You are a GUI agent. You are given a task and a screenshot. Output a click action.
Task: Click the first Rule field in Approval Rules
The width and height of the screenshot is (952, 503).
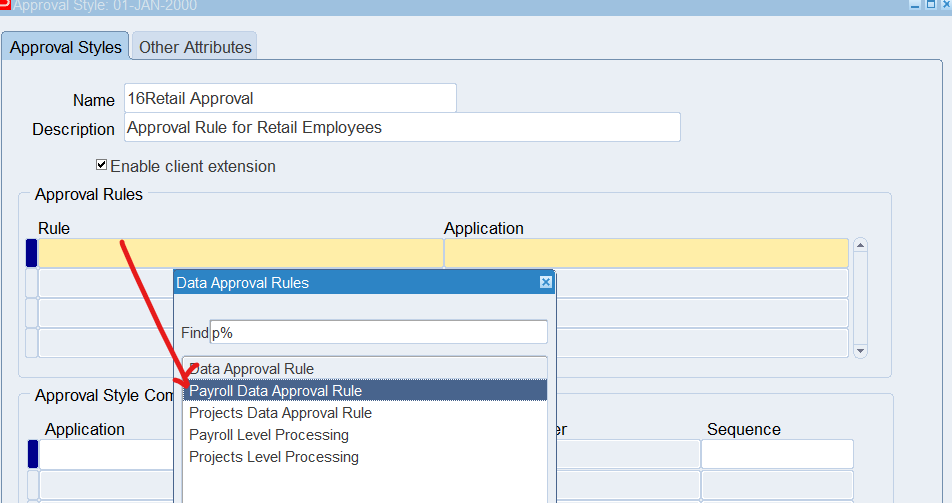240,253
